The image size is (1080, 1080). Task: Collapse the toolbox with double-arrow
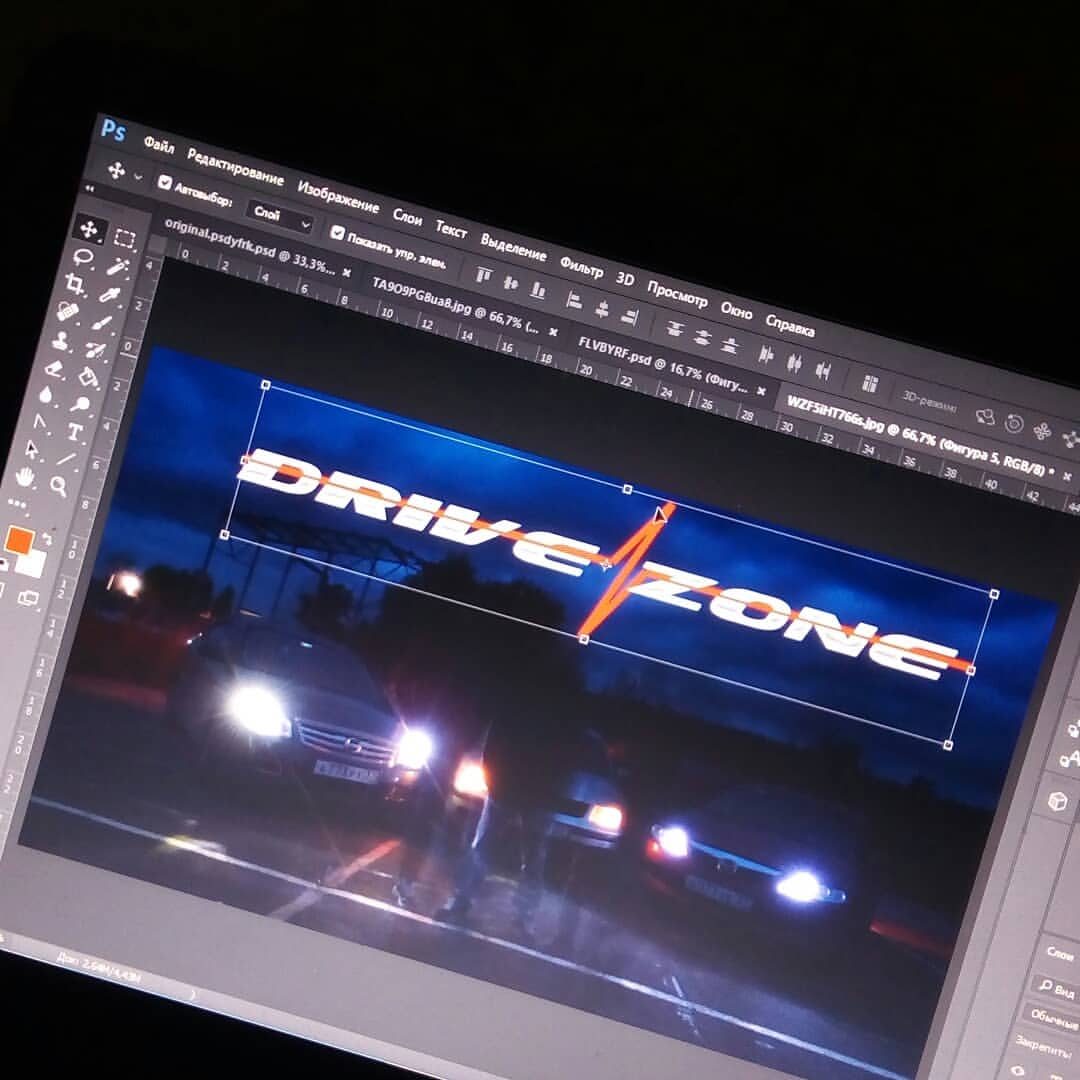[90, 187]
